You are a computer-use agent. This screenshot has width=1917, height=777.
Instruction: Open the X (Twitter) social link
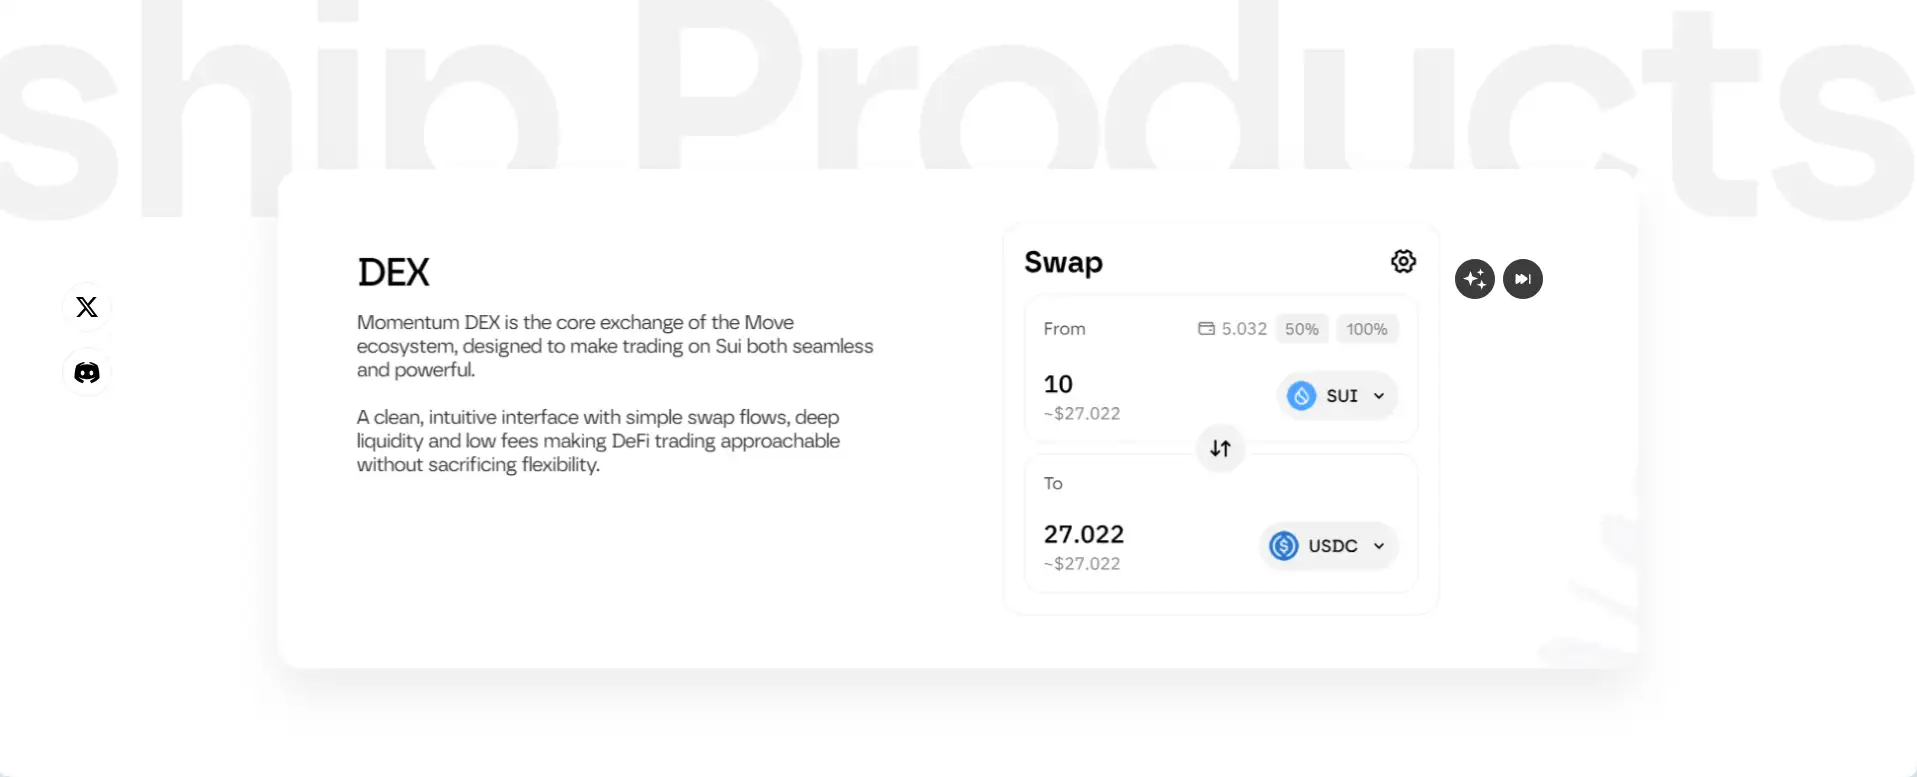coord(87,307)
